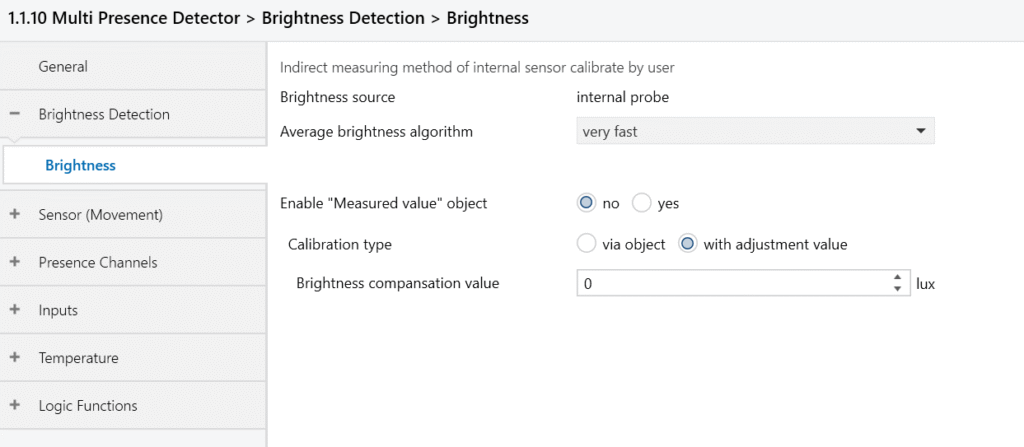Select 'no' for Enable Measured value object
The image size is (1024, 447).
[x=586, y=203]
